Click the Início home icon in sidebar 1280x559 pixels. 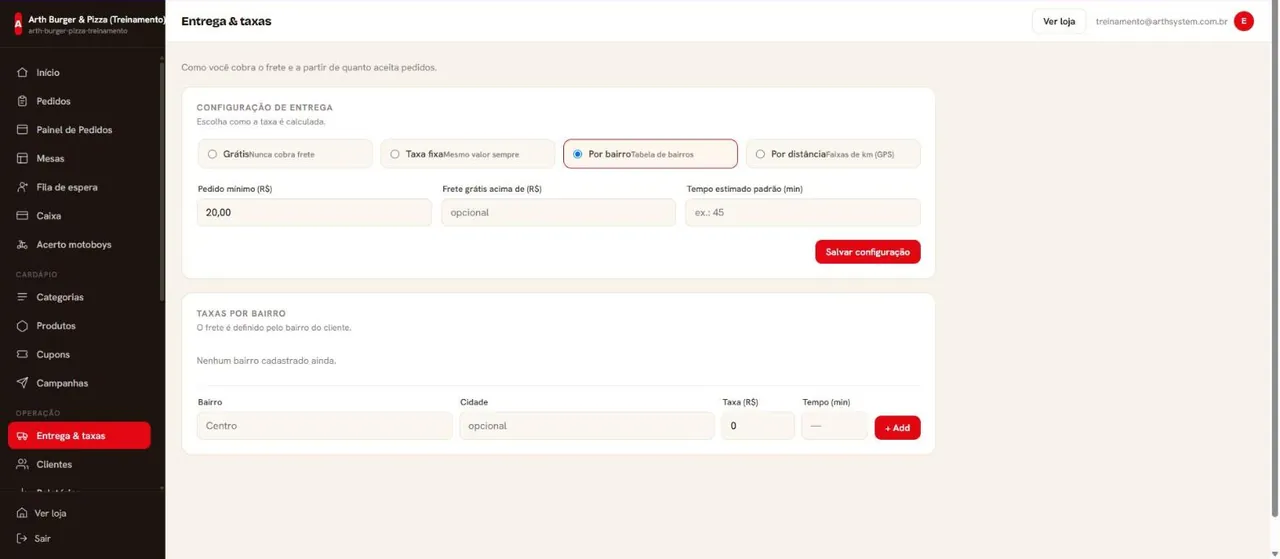tap(22, 73)
